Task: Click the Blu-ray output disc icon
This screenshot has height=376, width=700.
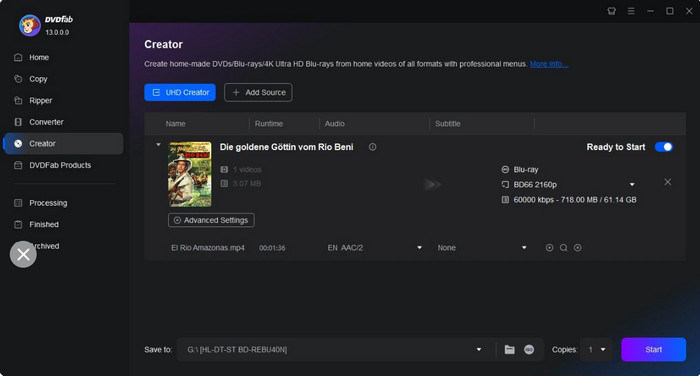Action: point(505,170)
